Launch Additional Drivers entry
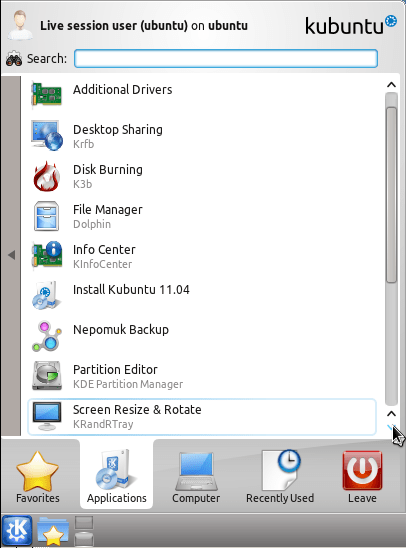The height and width of the screenshot is (548, 406). pos(202,94)
